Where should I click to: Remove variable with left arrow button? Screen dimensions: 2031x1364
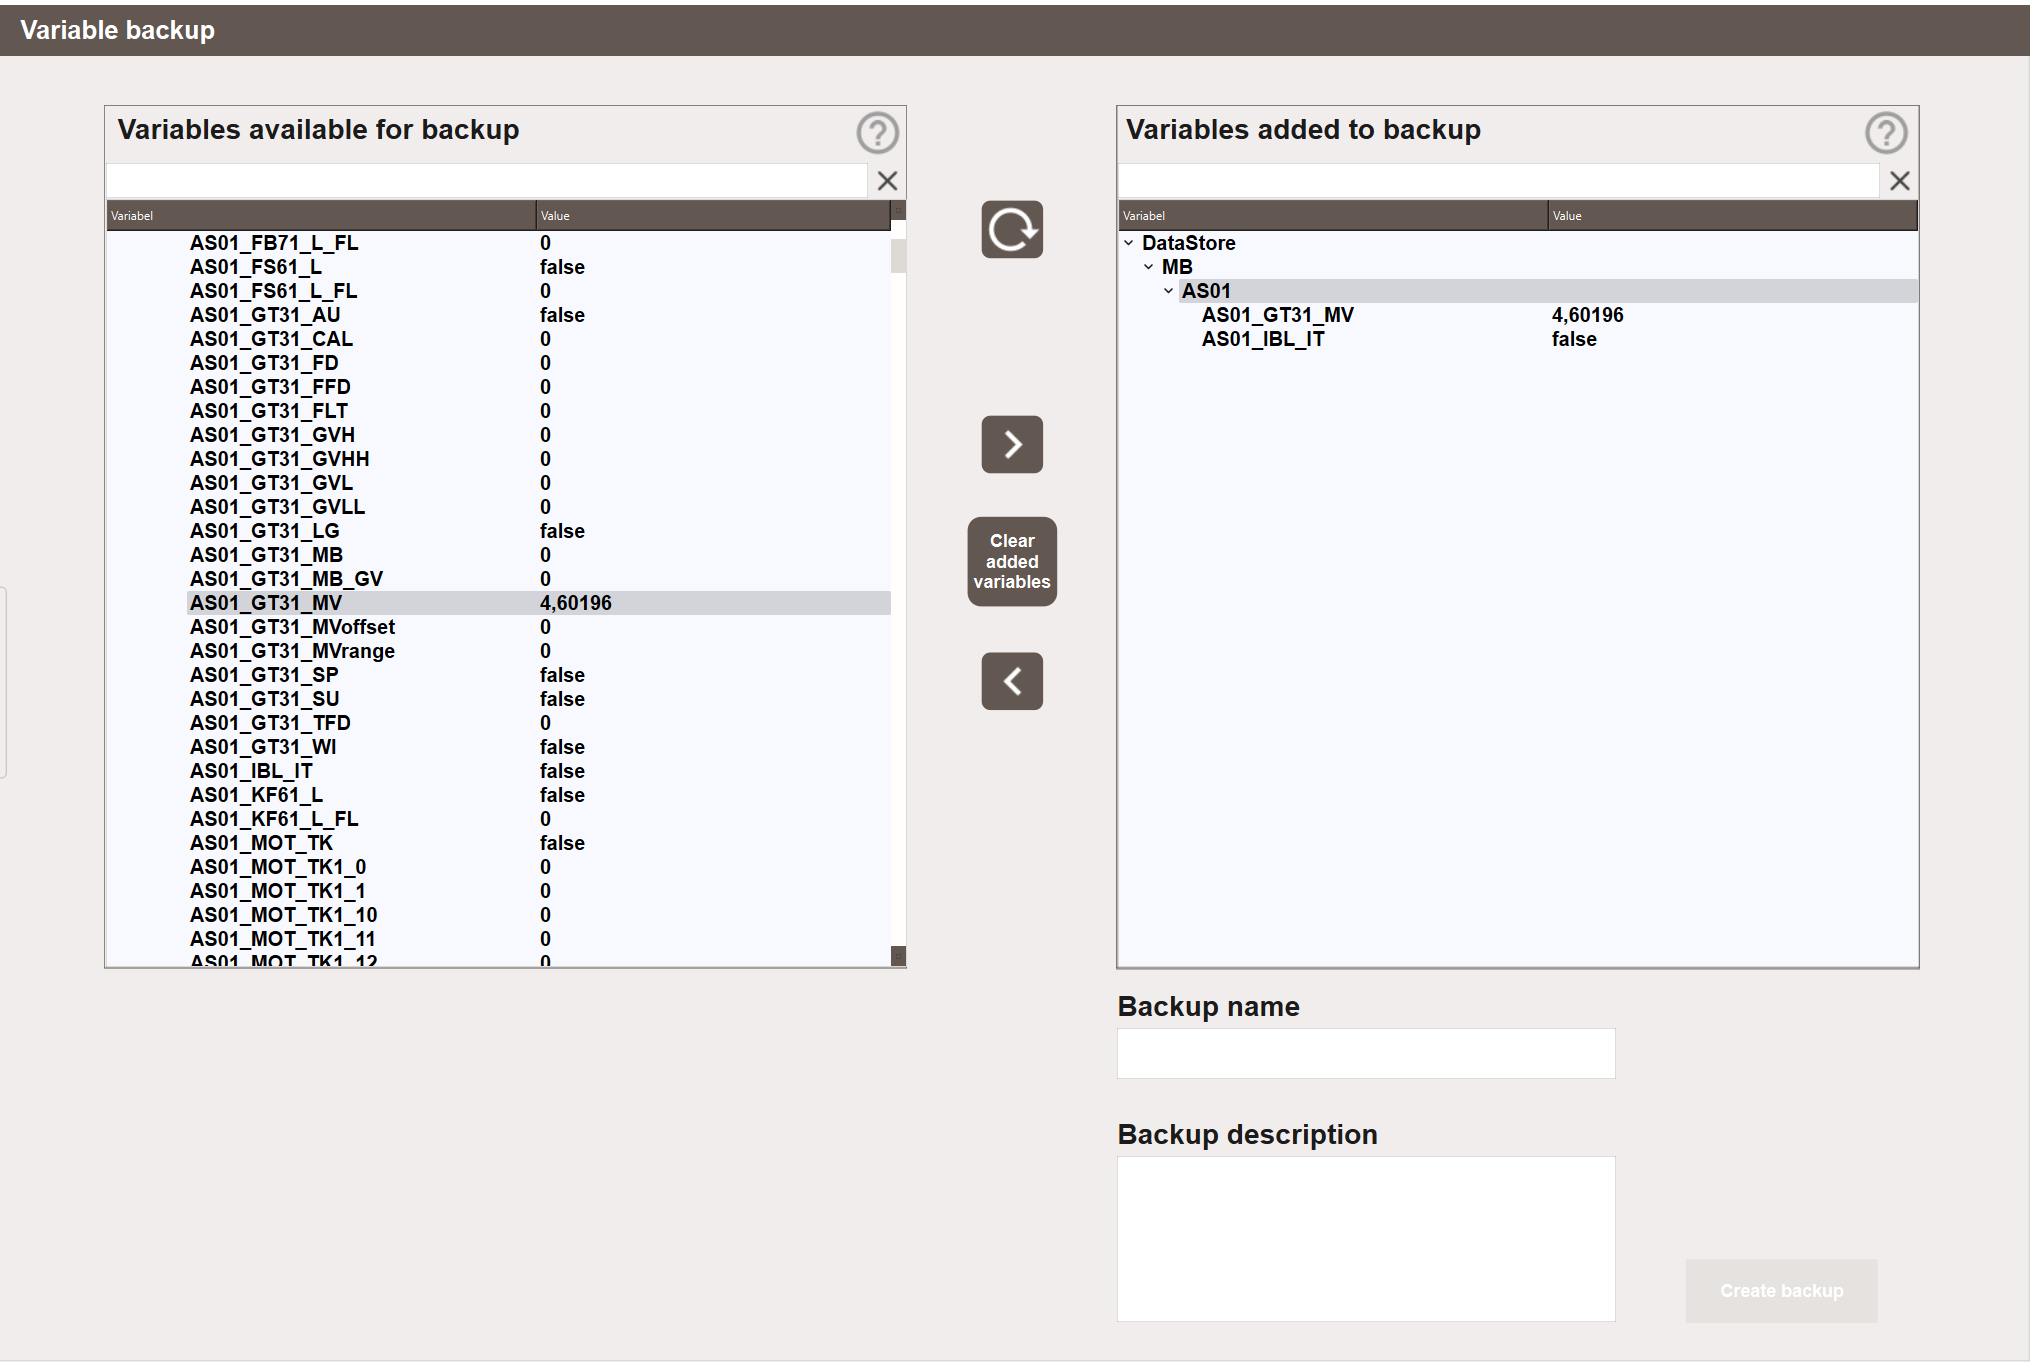click(1011, 681)
